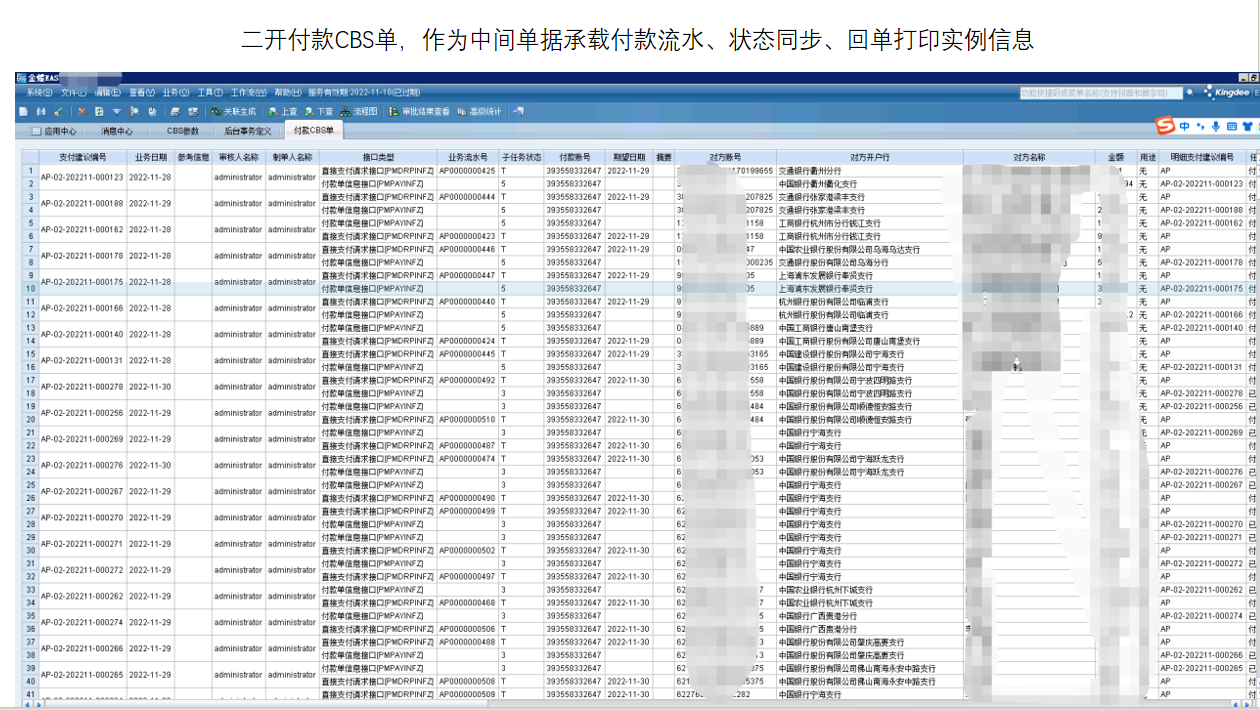Screen dimensions: 1260x710
Task: Click the new document toolbar icon
Action: click(x=22, y=111)
